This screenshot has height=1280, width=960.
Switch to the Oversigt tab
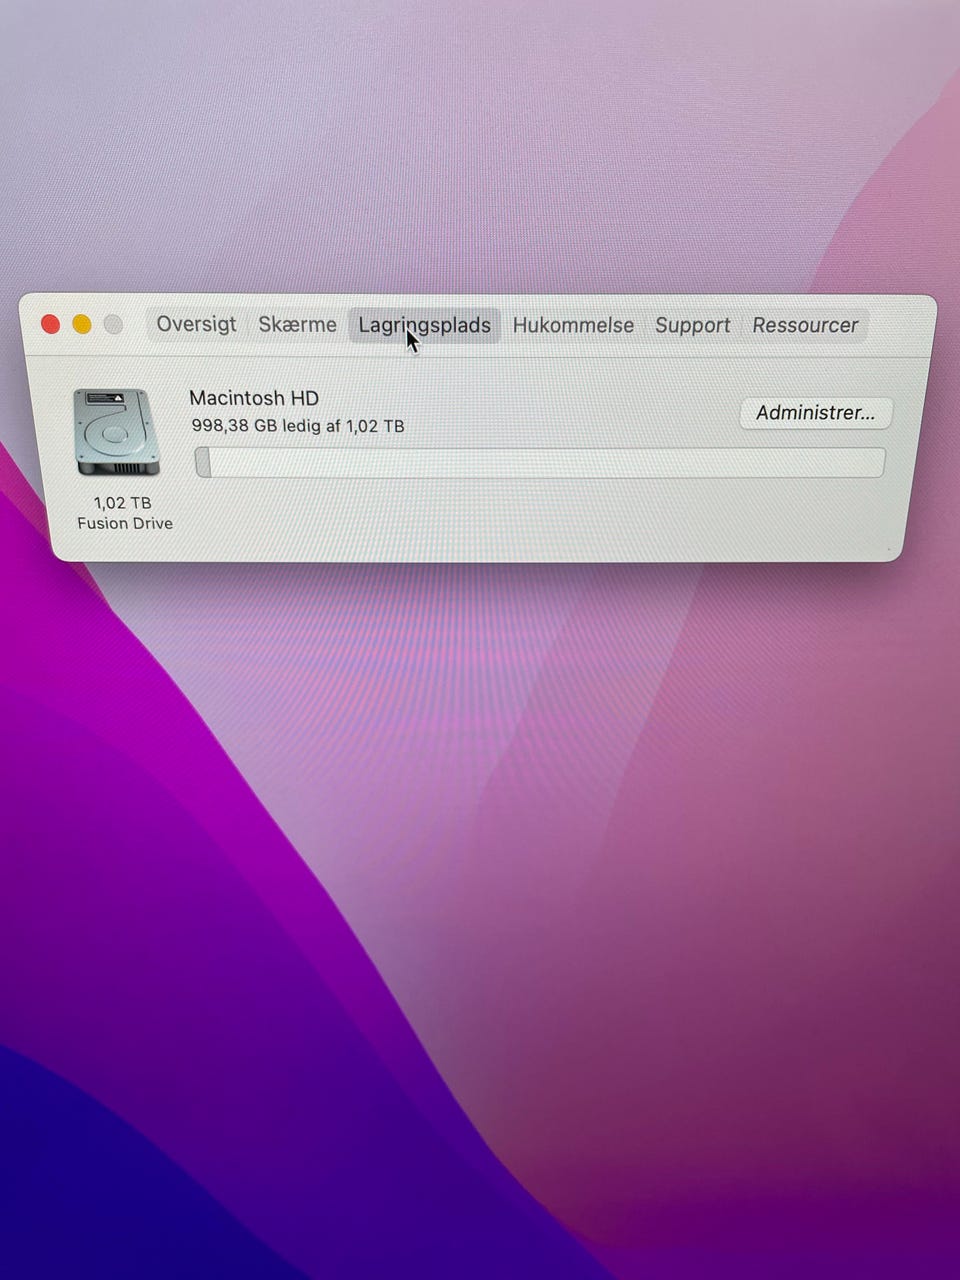[196, 325]
